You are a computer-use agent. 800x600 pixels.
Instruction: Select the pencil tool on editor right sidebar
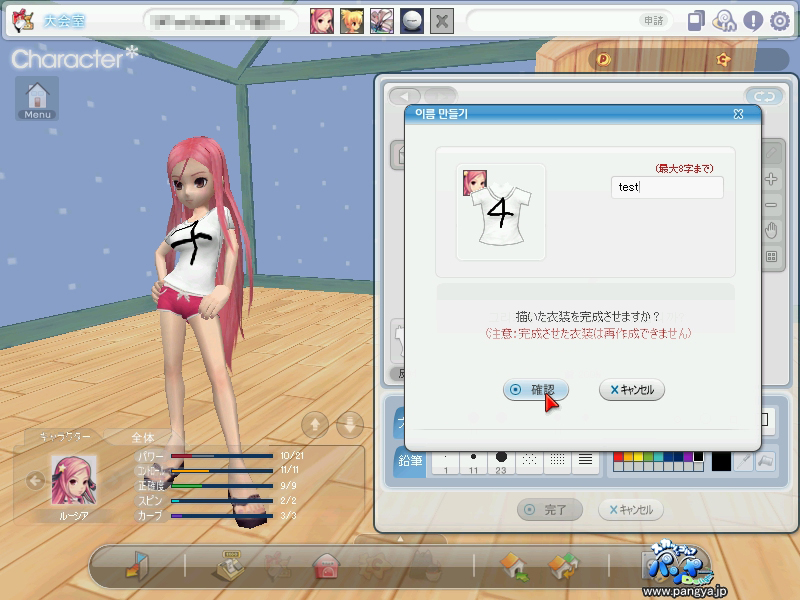(x=771, y=153)
